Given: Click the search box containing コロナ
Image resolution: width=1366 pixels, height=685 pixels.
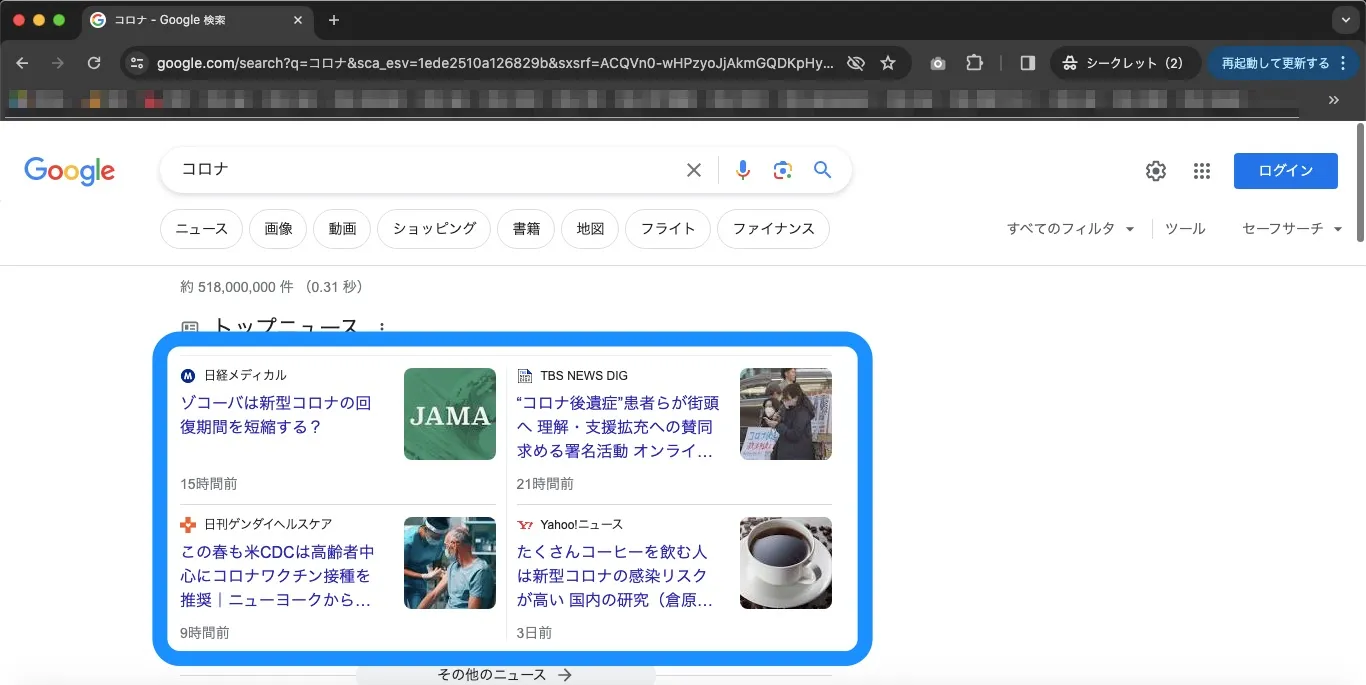Looking at the screenshot, I should click(425, 170).
